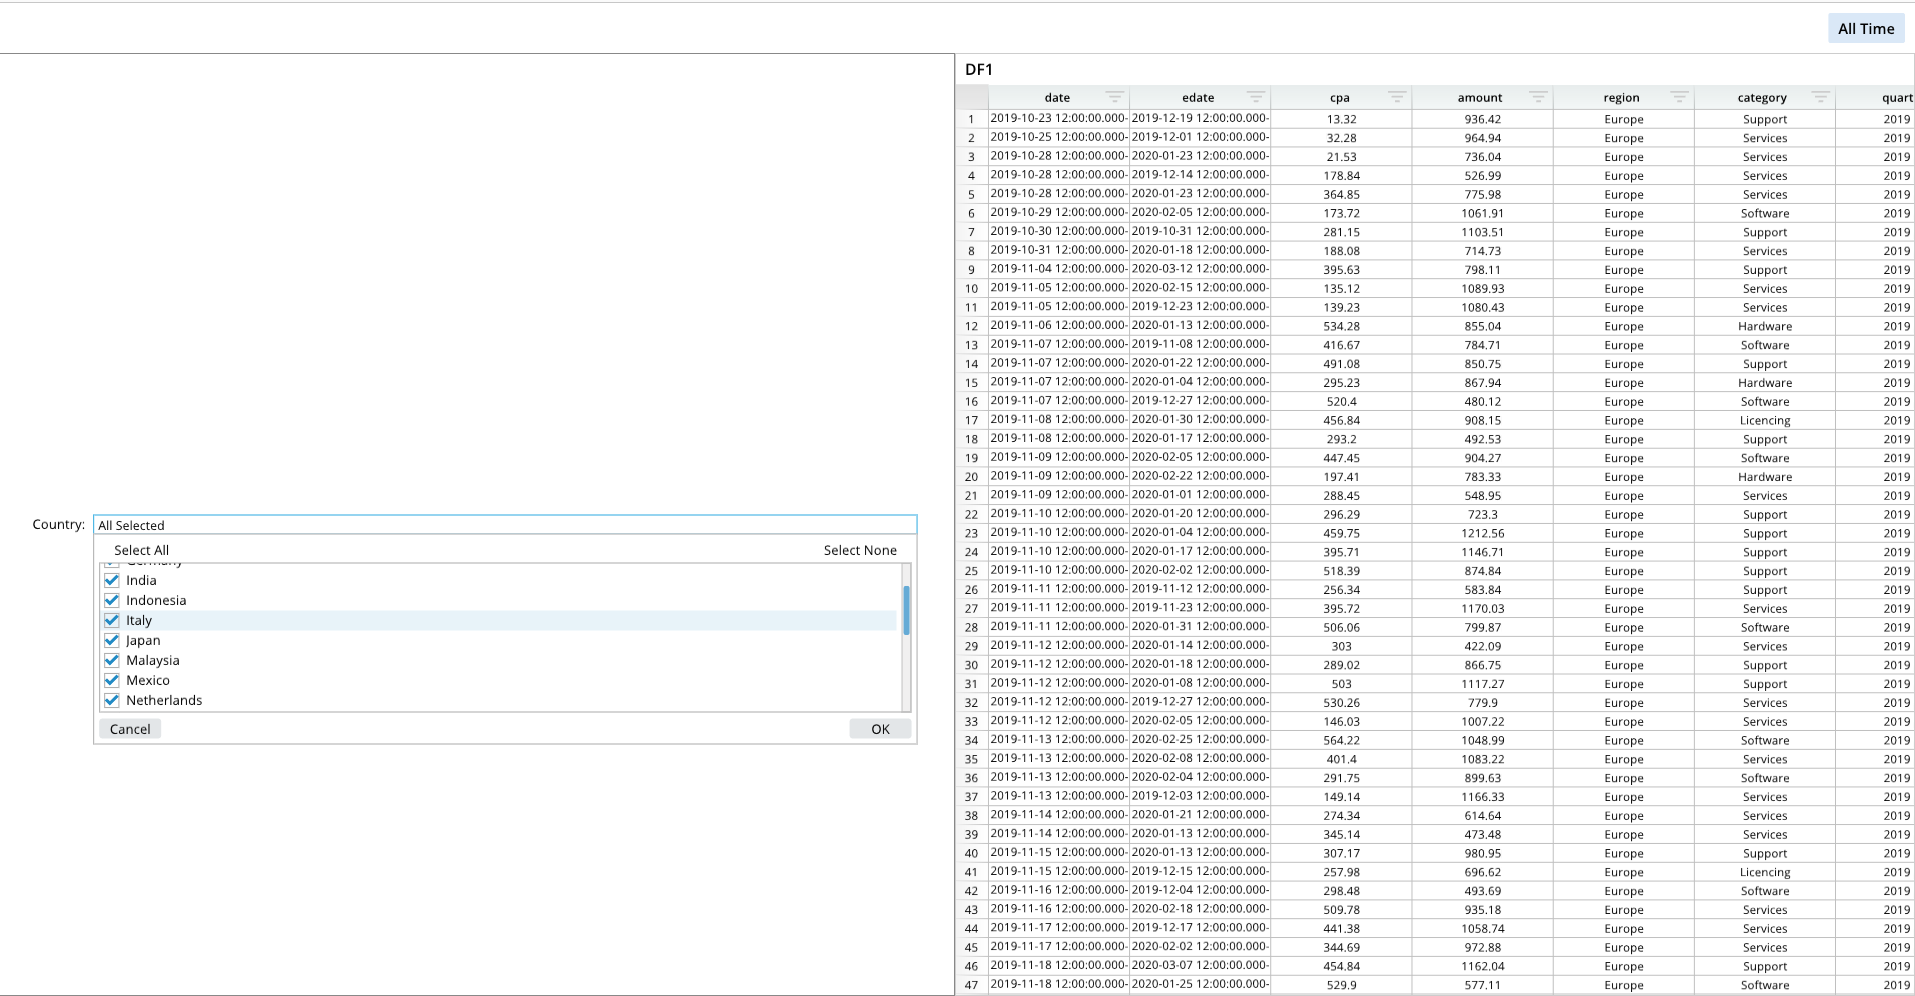Open the category column filter icon
The width and height of the screenshot is (1915, 996).
click(x=1820, y=97)
